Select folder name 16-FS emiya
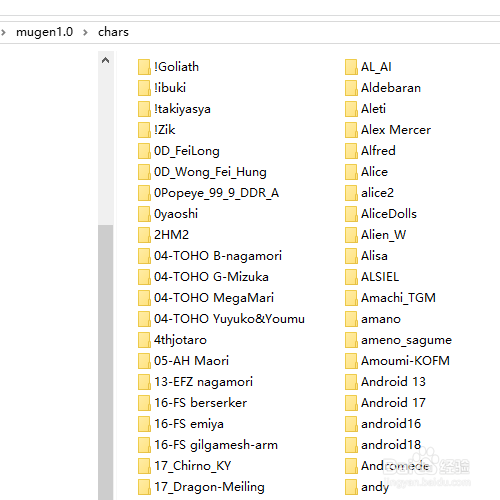Viewport: 500px width, 500px height. [189, 424]
